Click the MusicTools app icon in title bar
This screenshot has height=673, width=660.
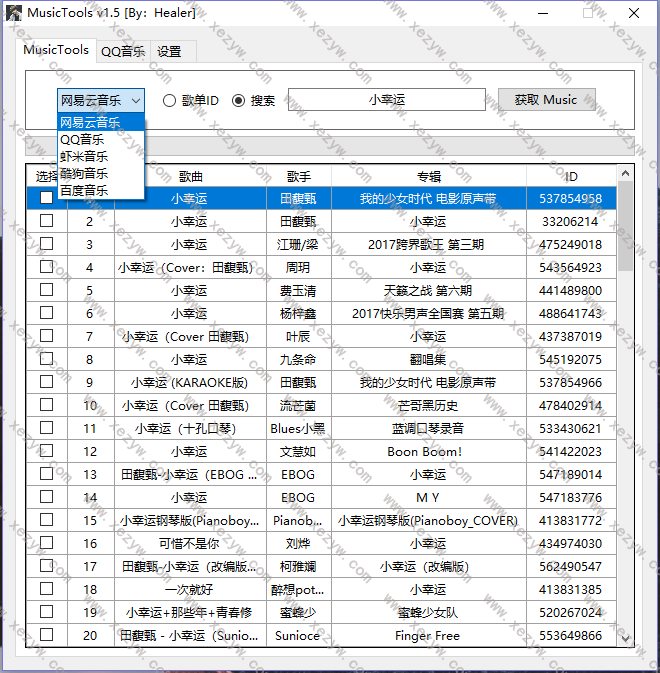pyautogui.click(x=12, y=13)
